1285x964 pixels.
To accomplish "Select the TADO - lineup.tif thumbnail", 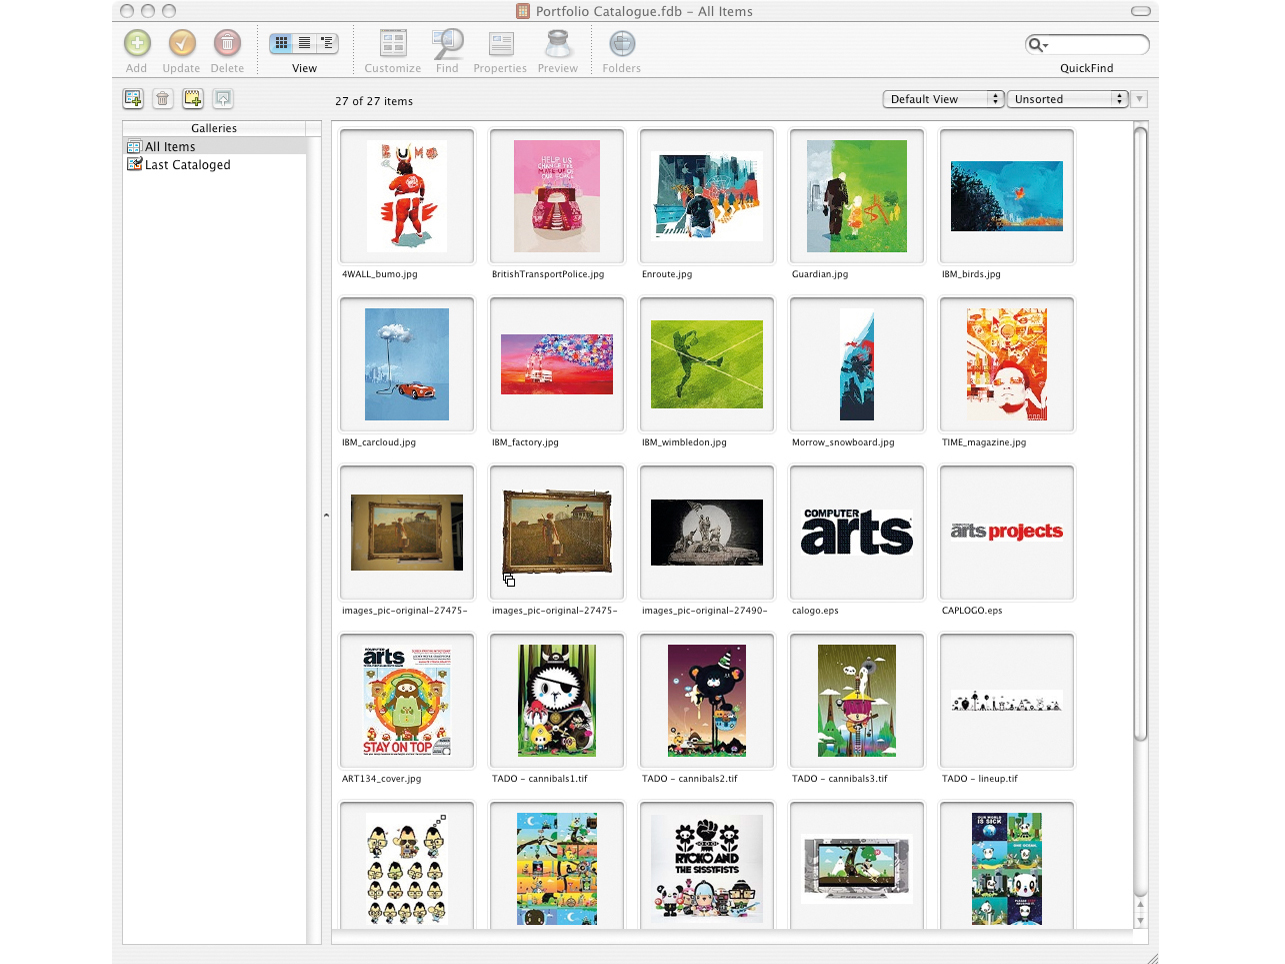I will (1007, 700).
